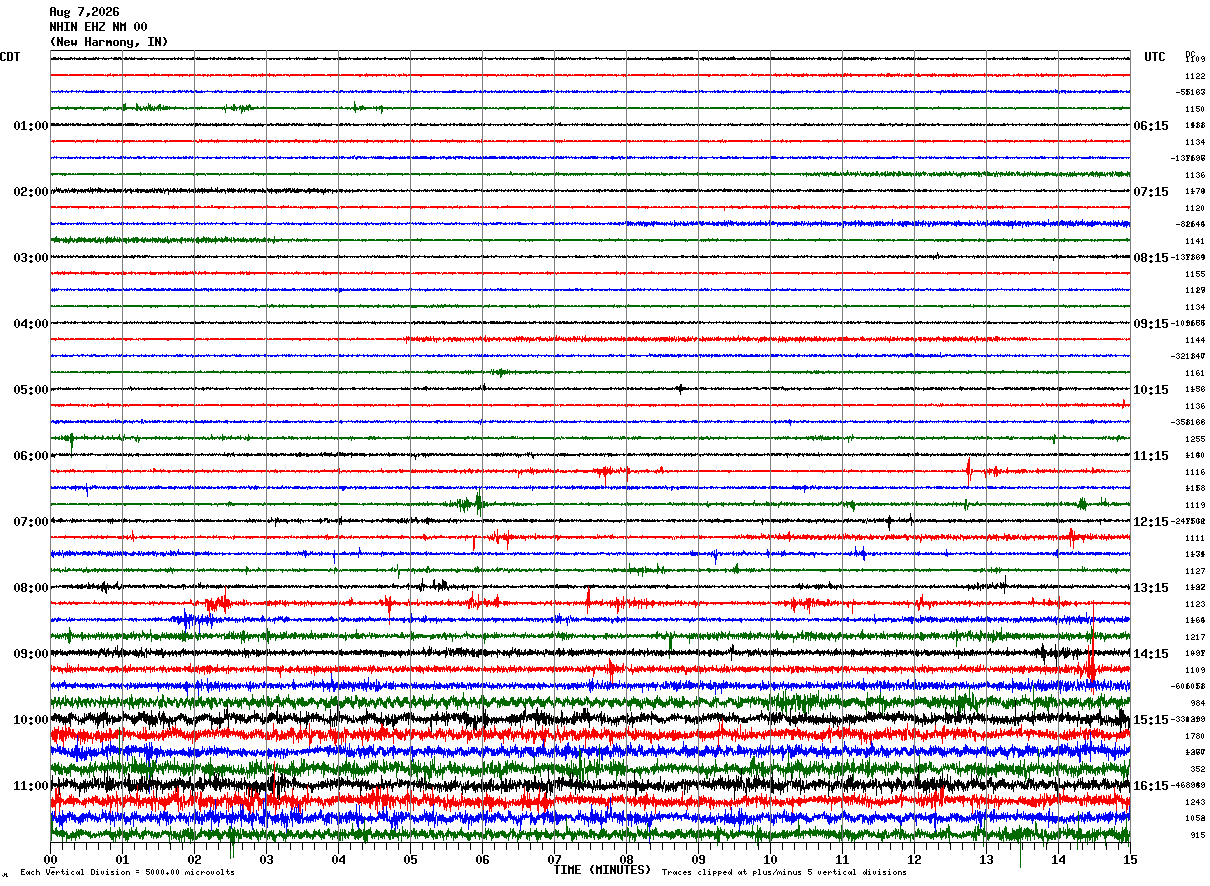Click the DC offset value 1058
Viewport: 1210px width, 886px height.
pyautogui.click(x=1194, y=818)
